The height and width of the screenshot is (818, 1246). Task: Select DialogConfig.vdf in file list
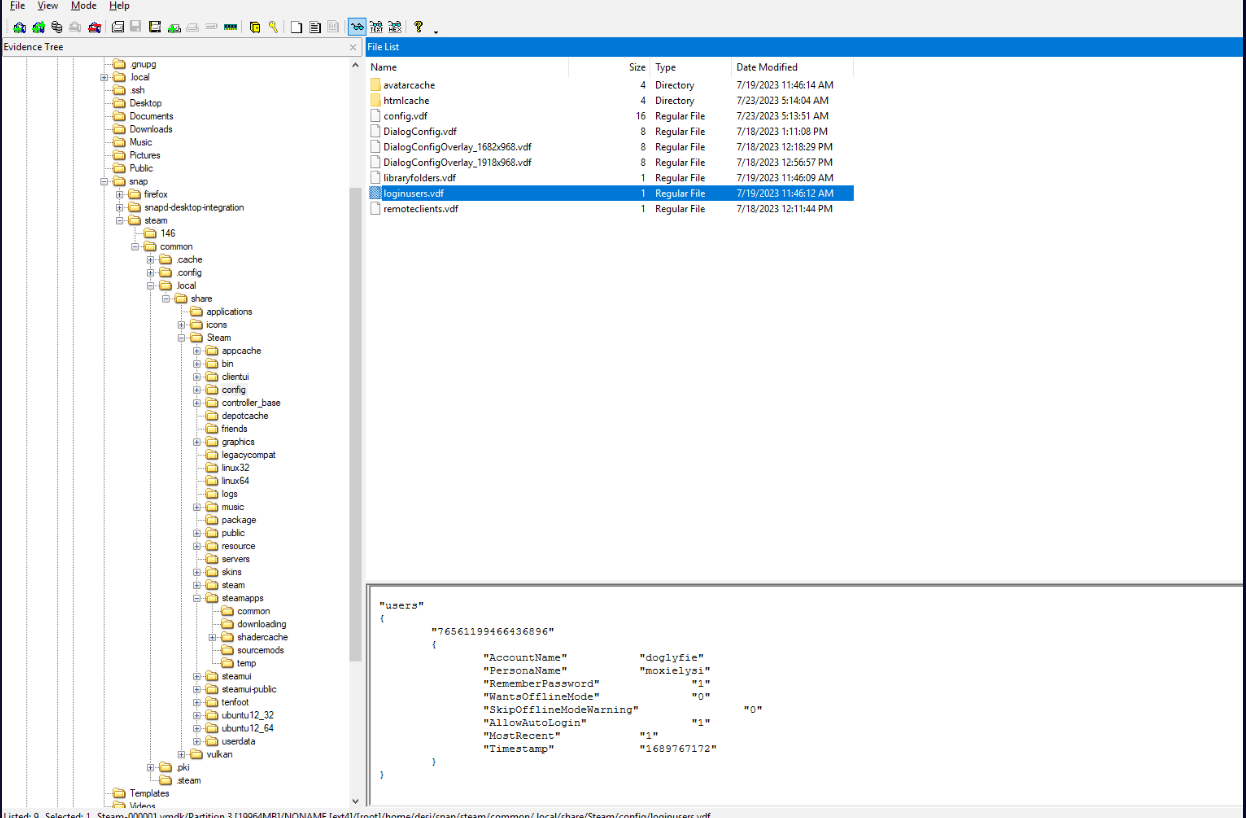point(420,131)
